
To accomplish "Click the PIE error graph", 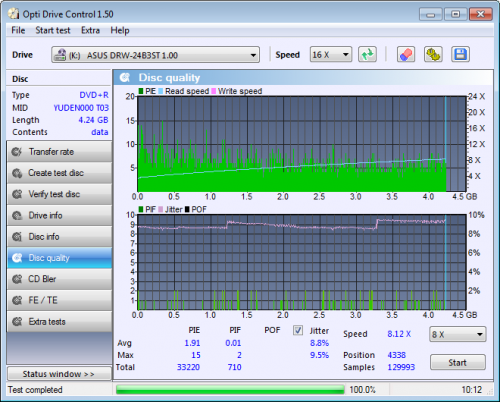I will coord(302,144).
